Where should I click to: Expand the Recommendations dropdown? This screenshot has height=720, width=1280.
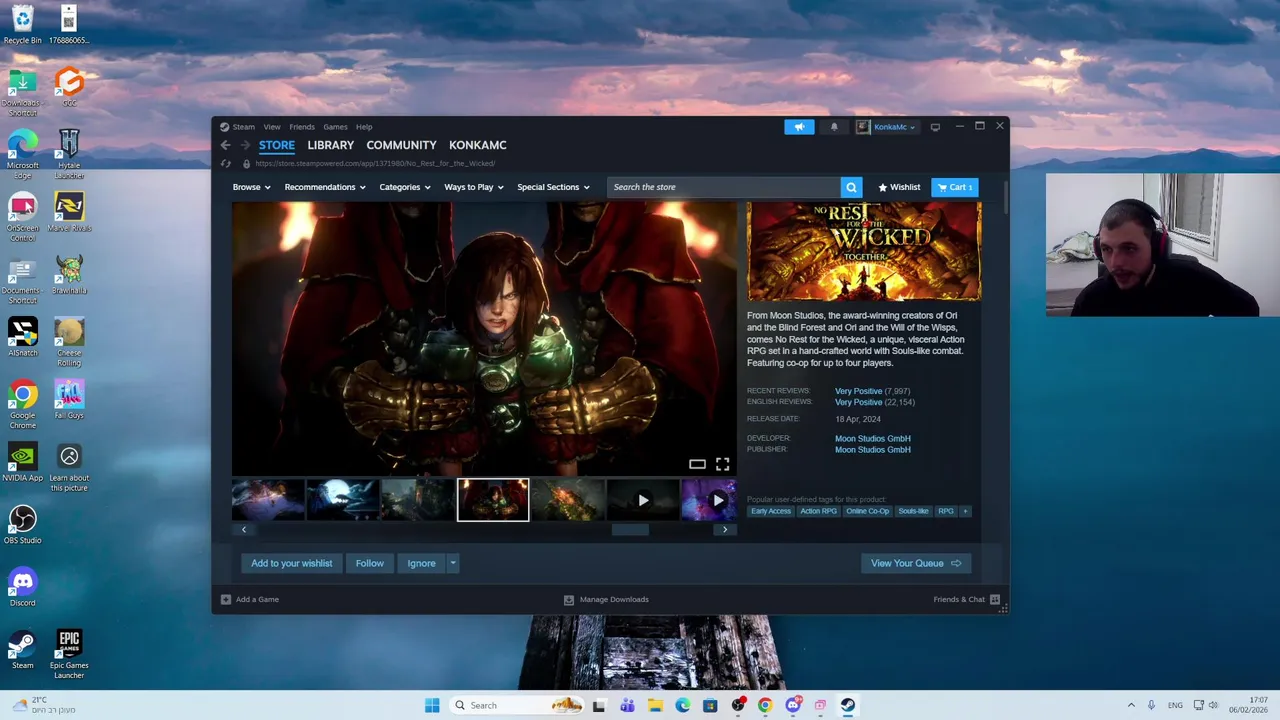(x=325, y=187)
